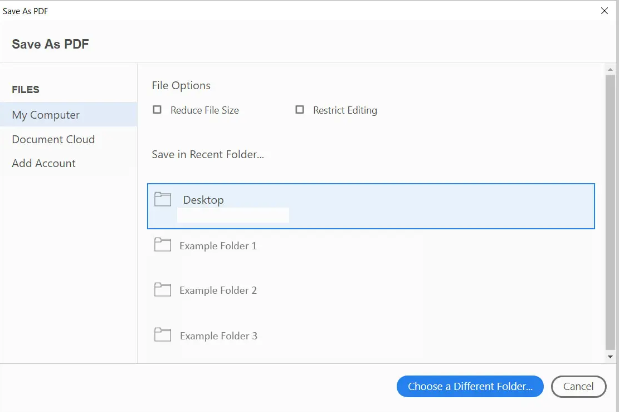Click the Example Folder 2 folder icon
Viewport: 620px width, 412px height.
(163, 290)
